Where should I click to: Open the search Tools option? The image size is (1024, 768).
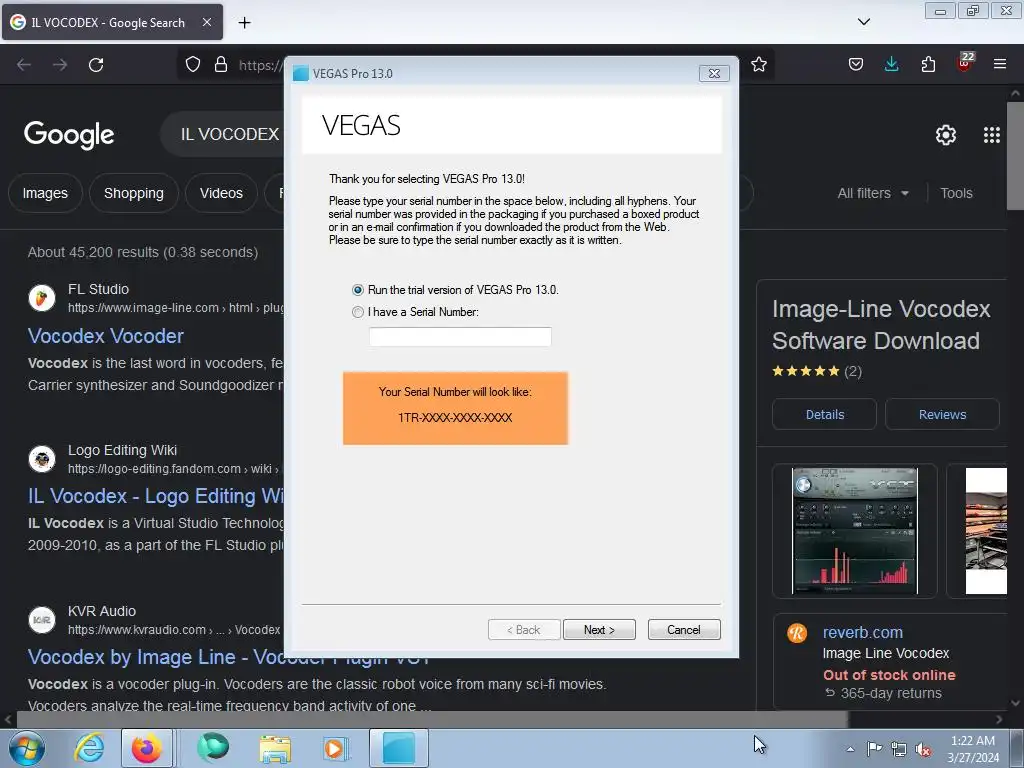(x=956, y=193)
